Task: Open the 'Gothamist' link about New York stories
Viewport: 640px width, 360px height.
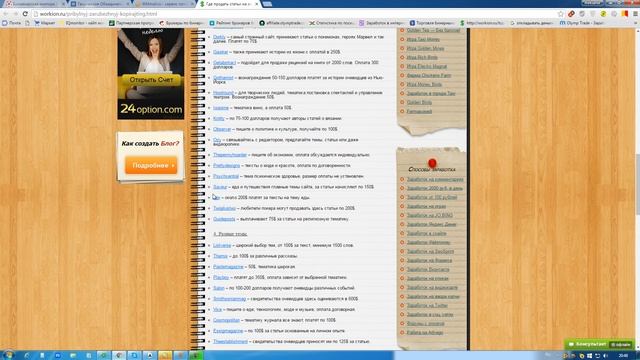Action: (223, 78)
